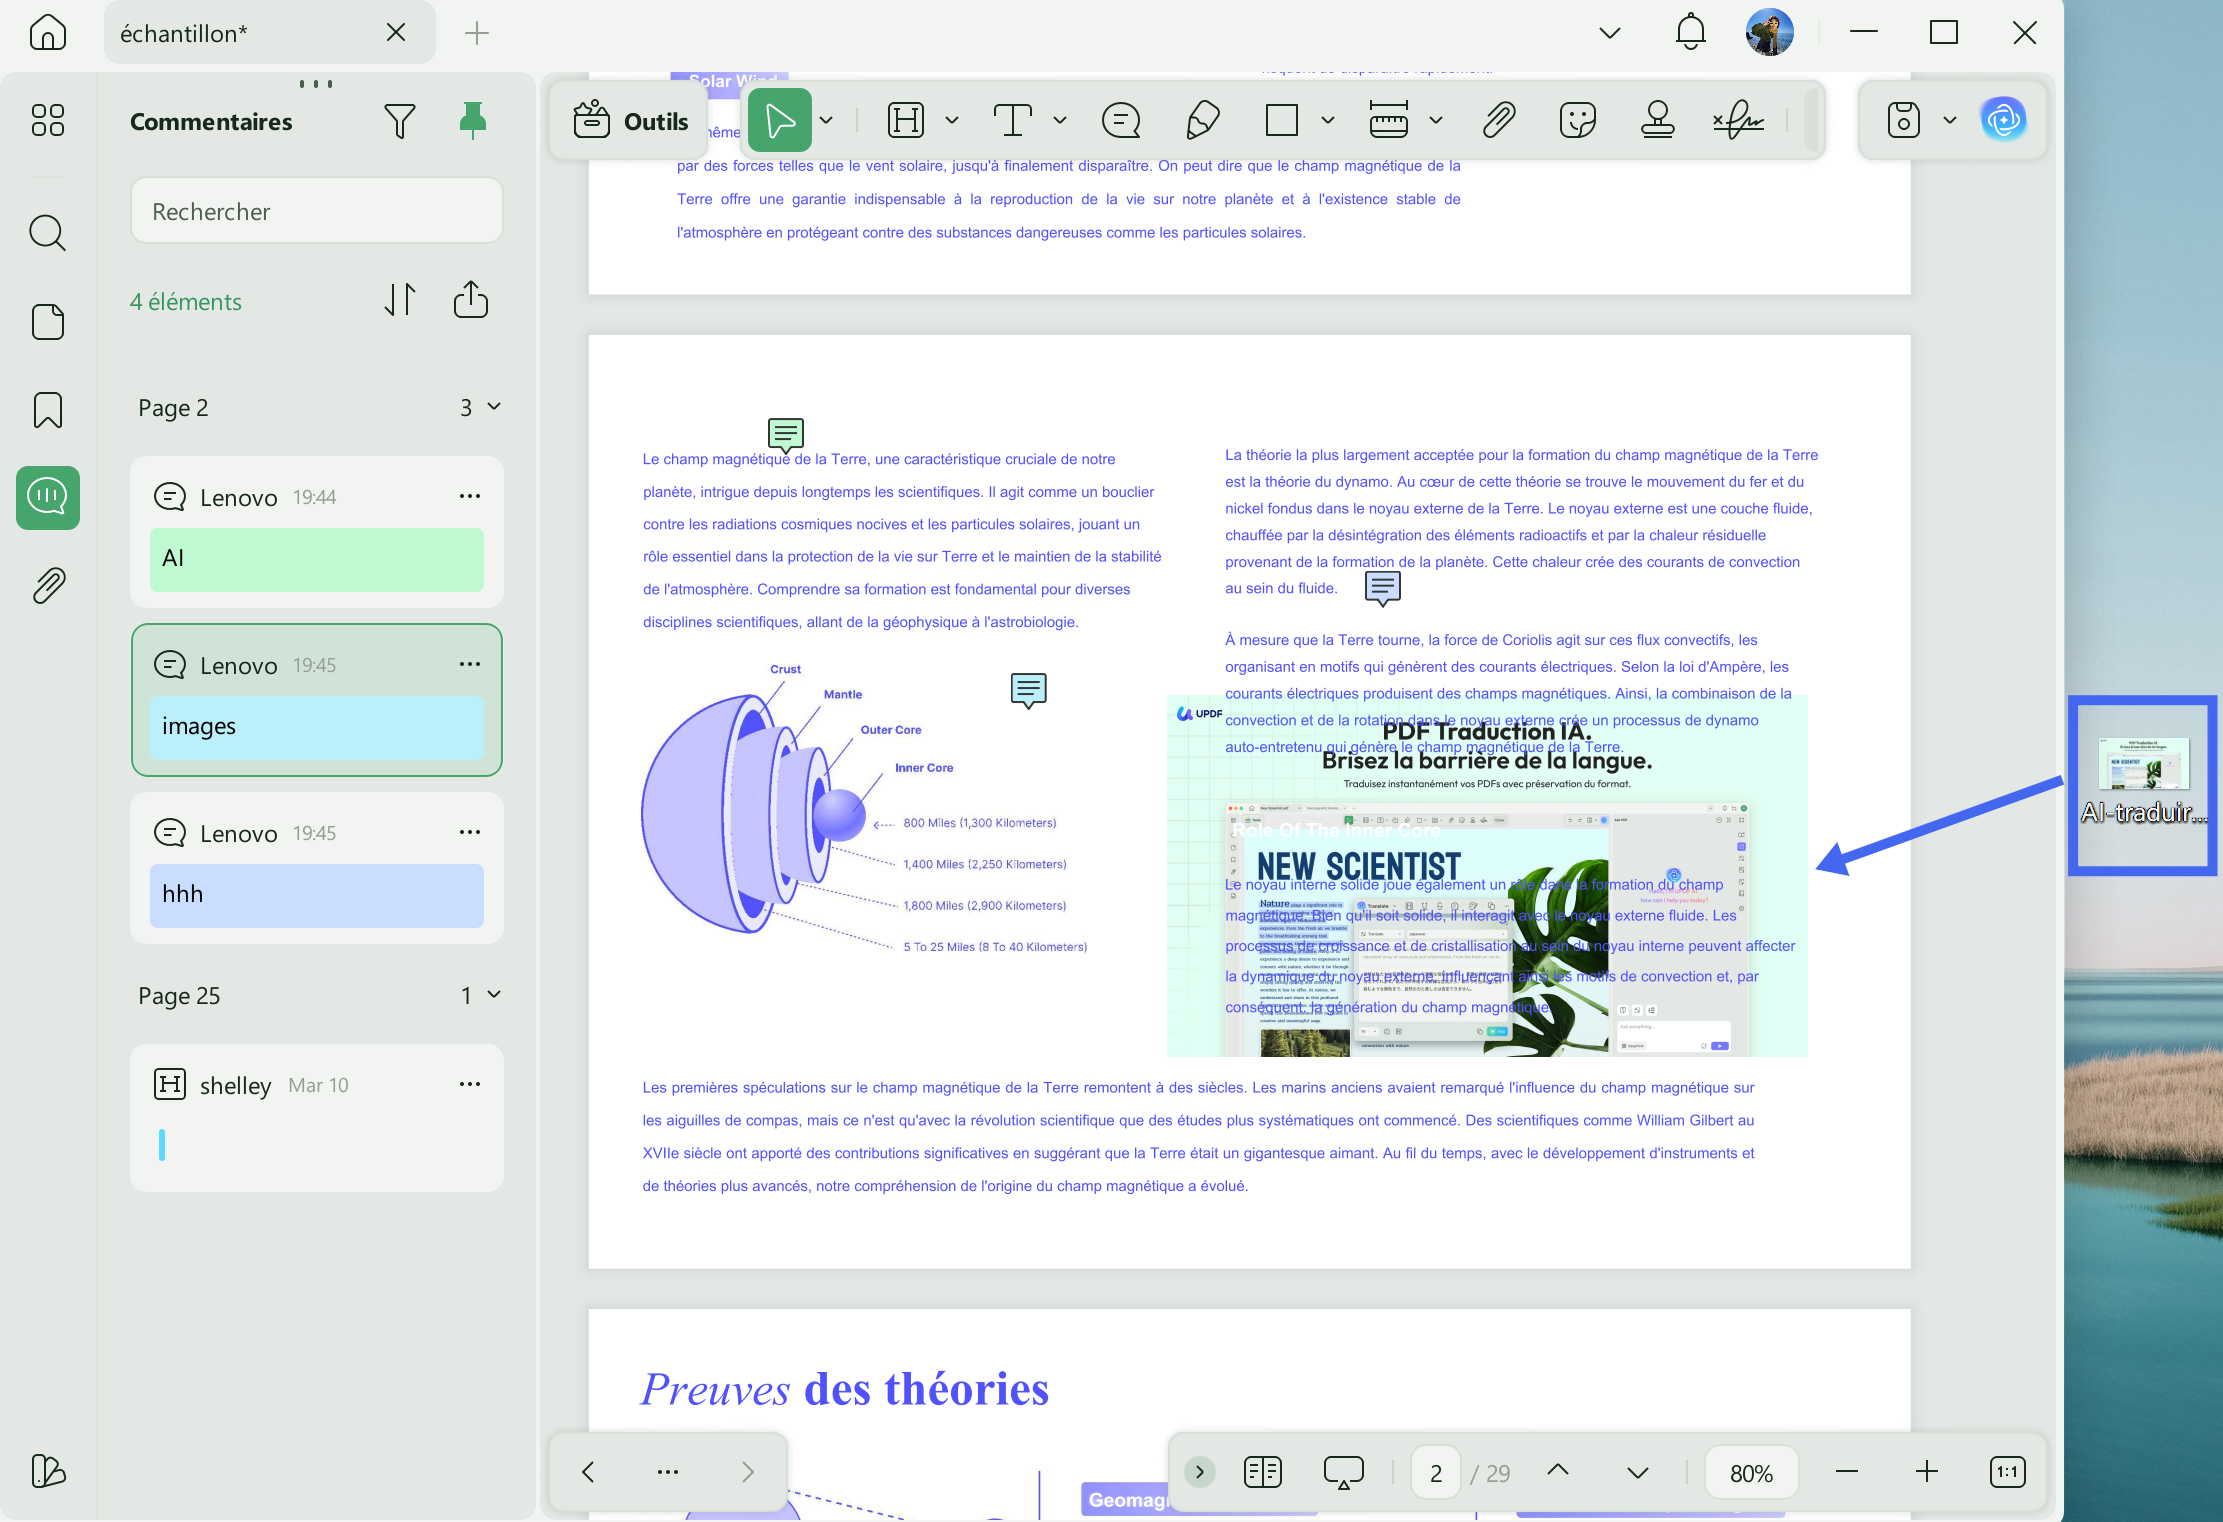Open the user profile avatar
This screenshot has height=1522, width=2223.
click(x=1769, y=32)
